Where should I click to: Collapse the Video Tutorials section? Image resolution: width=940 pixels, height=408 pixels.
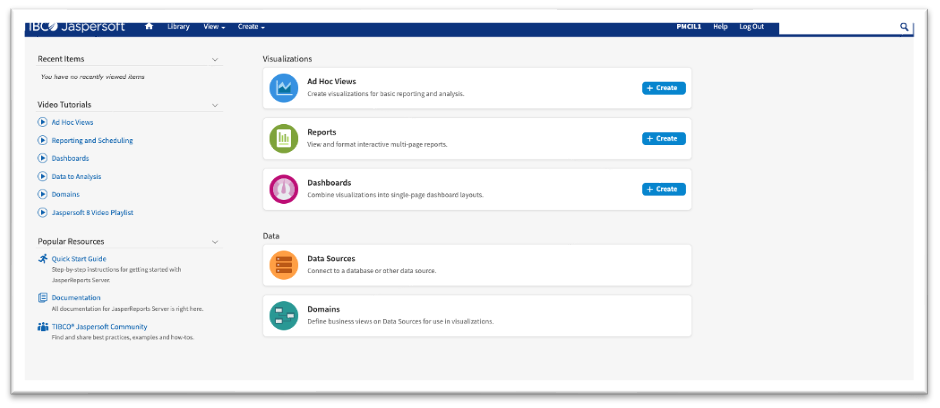tap(215, 105)
